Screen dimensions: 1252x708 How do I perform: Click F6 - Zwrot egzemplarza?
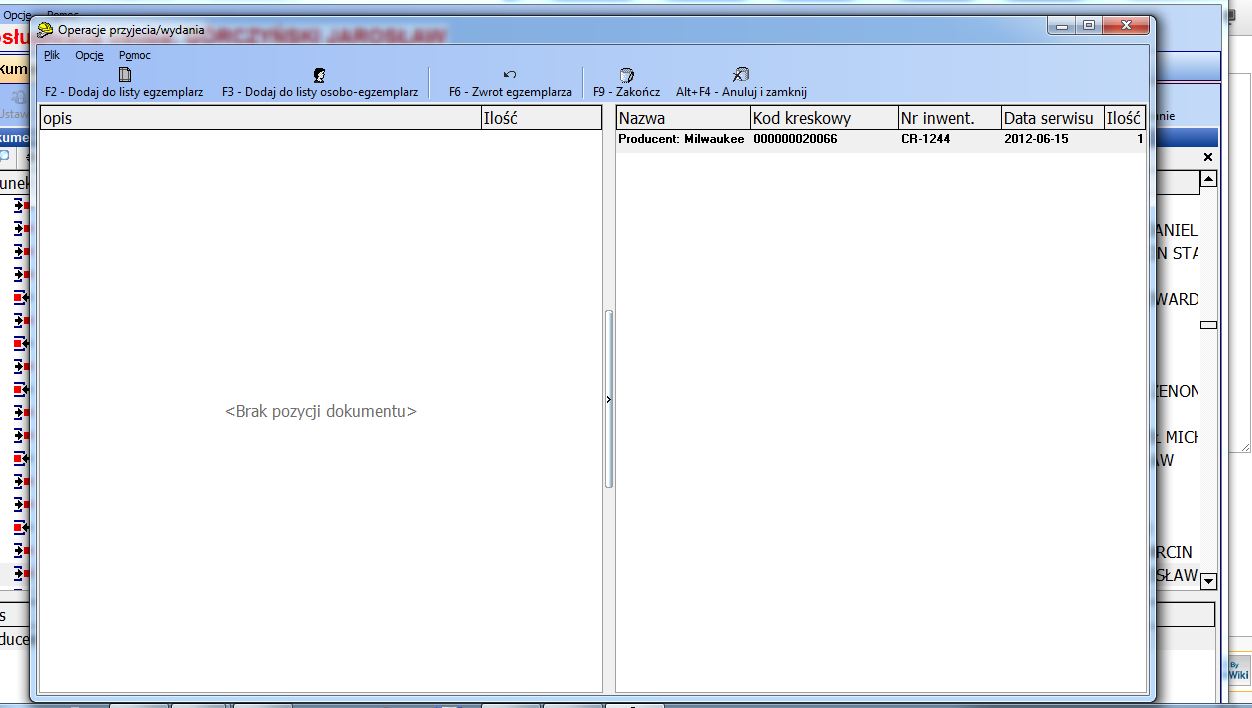pos(510,83)
